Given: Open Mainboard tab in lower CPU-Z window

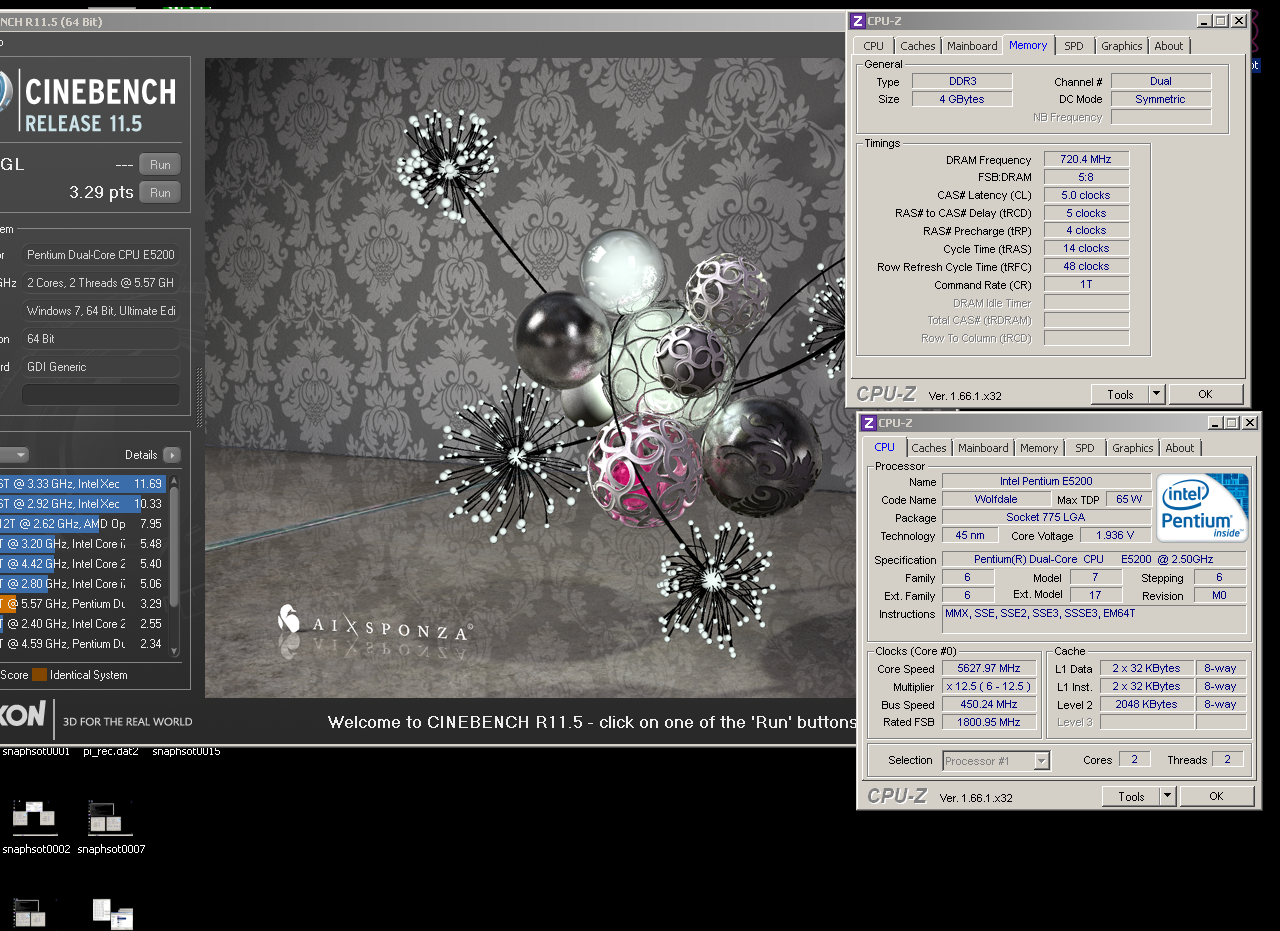Looking at the screenshot, I should (983, 448).
